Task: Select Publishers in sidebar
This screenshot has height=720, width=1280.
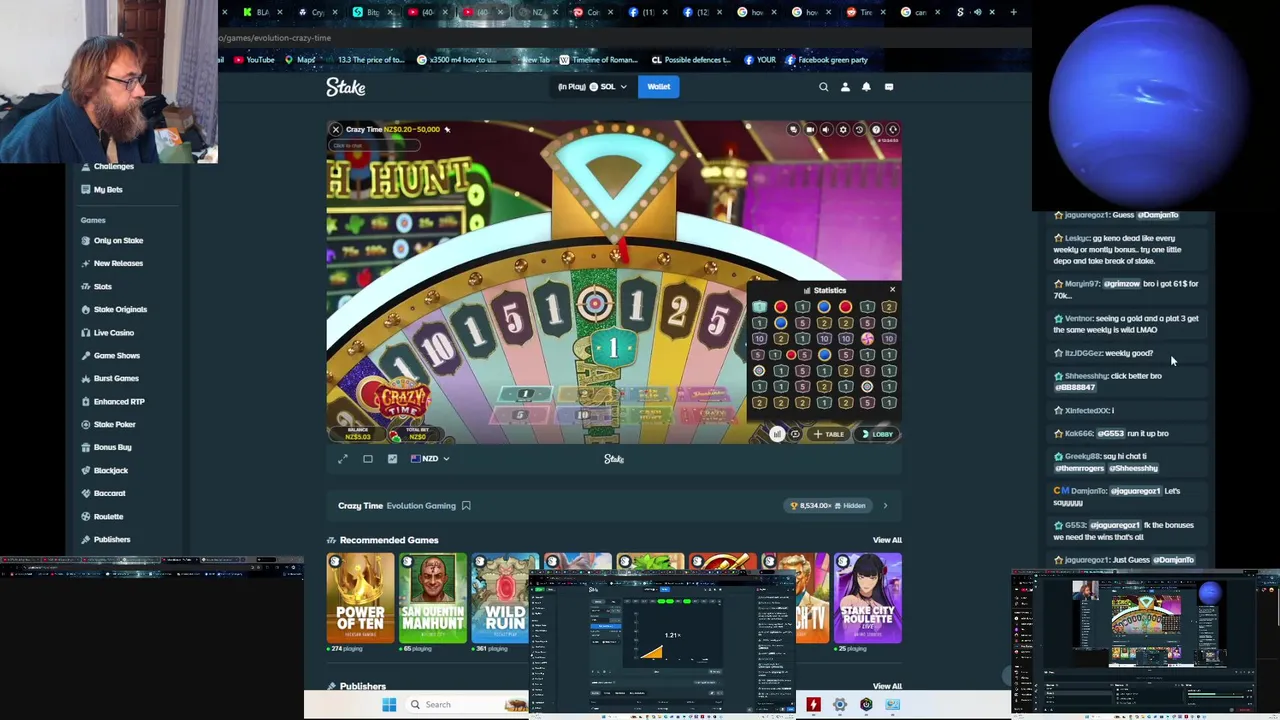Action: (x=112, y=540)
